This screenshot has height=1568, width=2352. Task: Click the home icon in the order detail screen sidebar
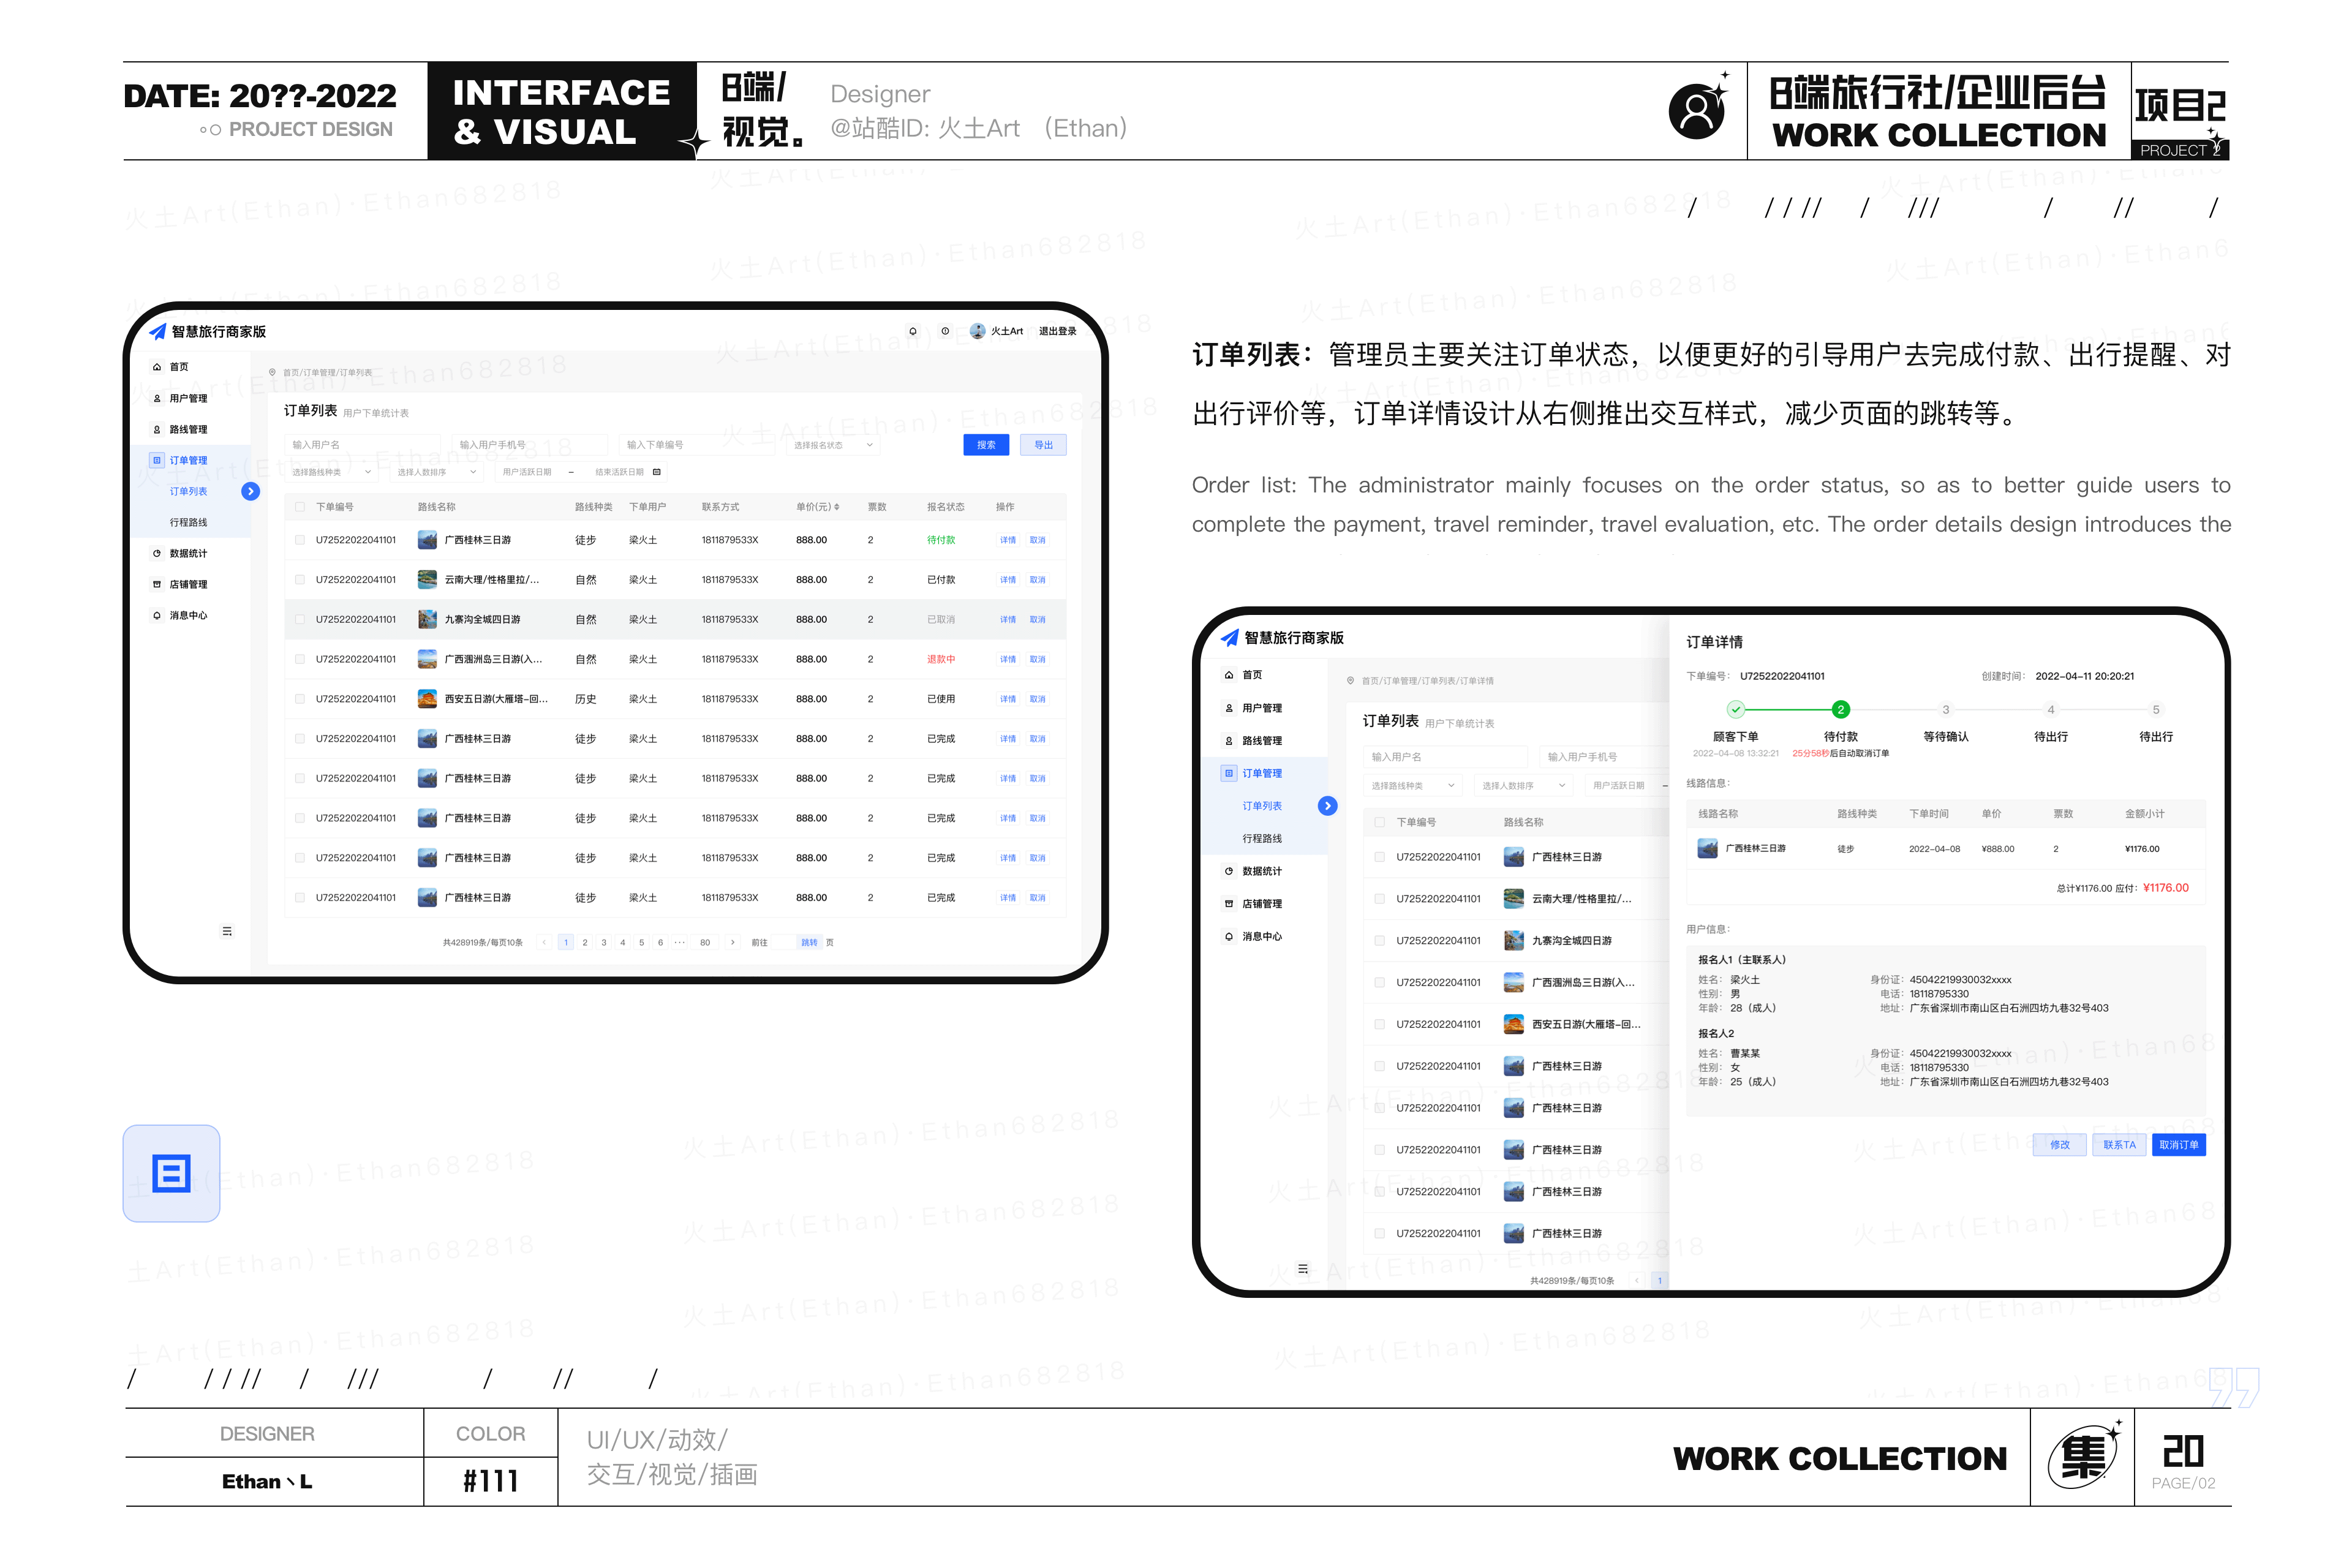click(1229, 675)
